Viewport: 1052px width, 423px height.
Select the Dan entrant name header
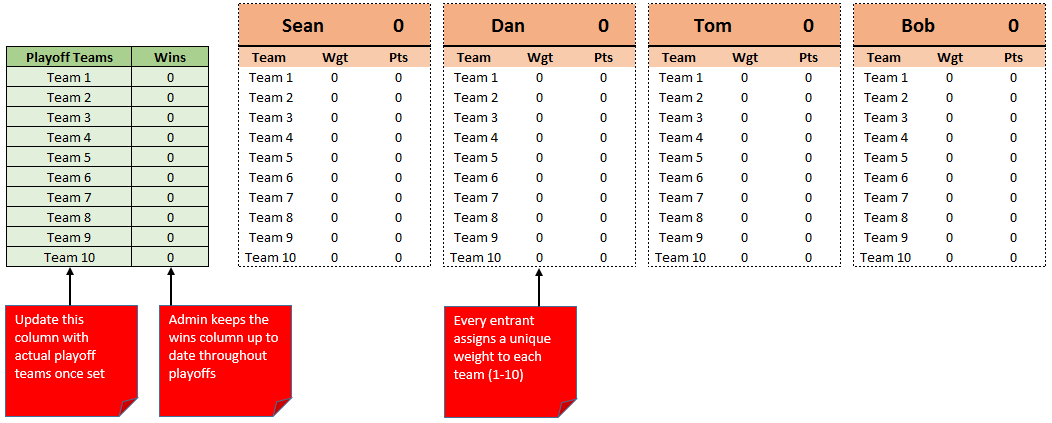(x=508, y=26)
